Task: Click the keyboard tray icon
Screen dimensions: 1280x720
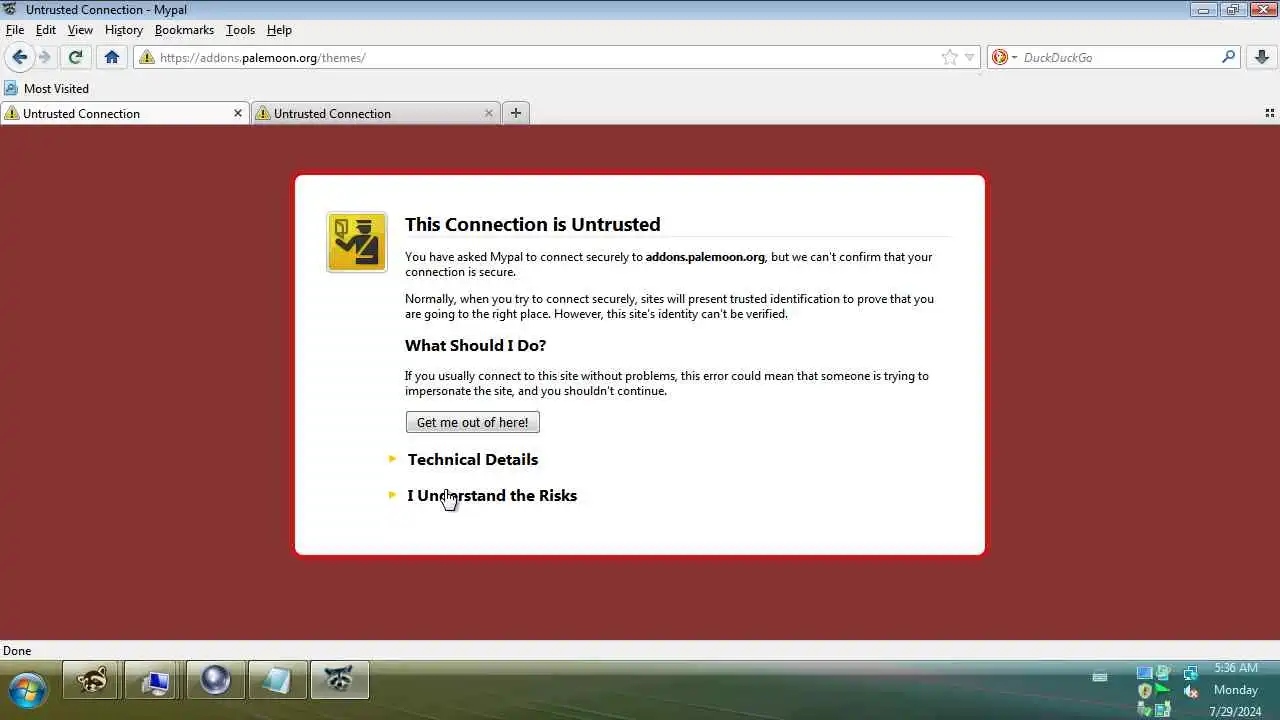Action: click(1100, 677)
